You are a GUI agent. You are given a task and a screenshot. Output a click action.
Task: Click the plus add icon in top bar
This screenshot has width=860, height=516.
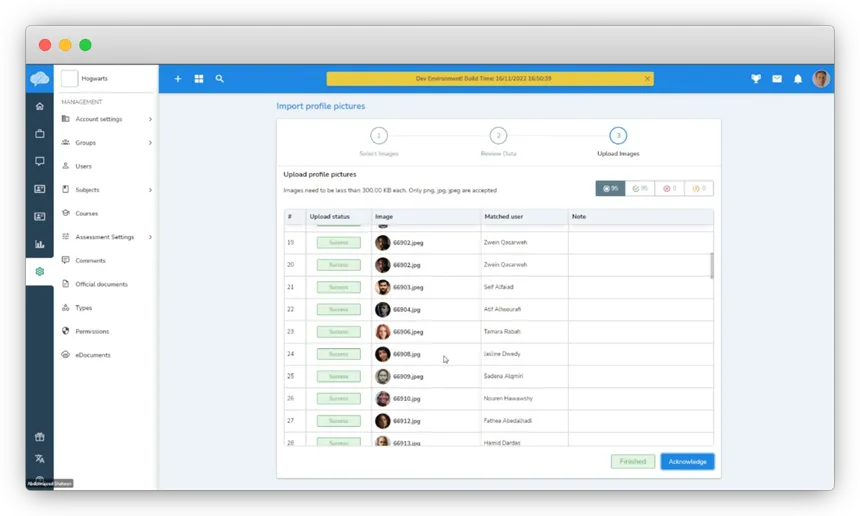click(178, 79)
